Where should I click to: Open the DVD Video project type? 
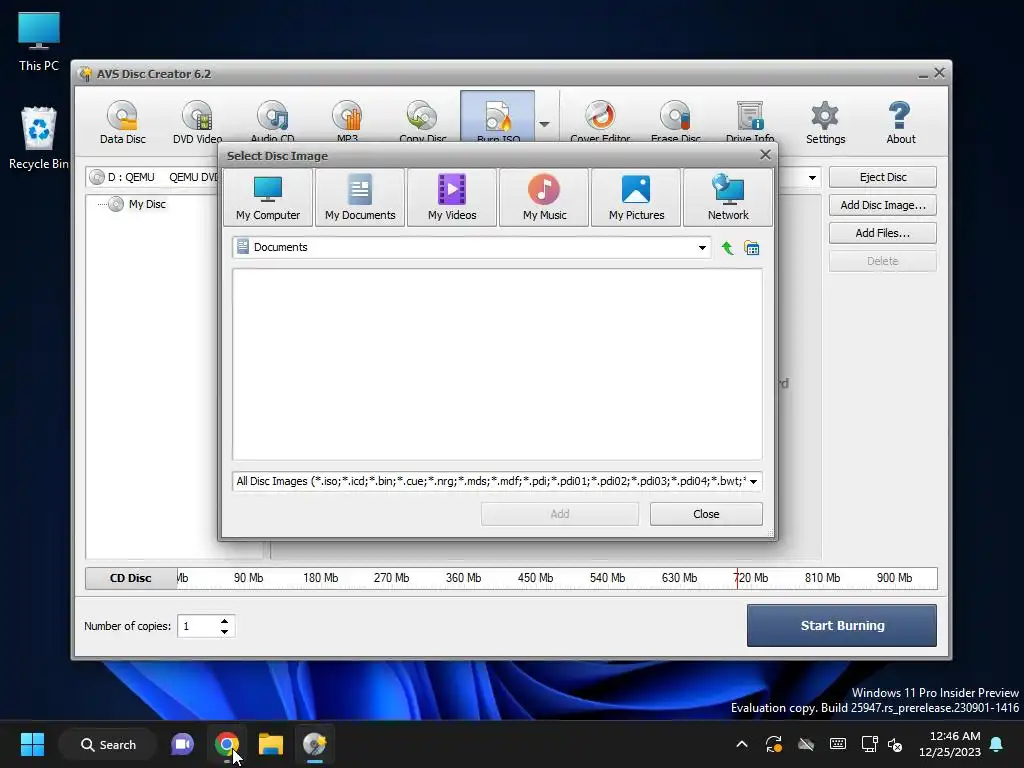(197, 122)
